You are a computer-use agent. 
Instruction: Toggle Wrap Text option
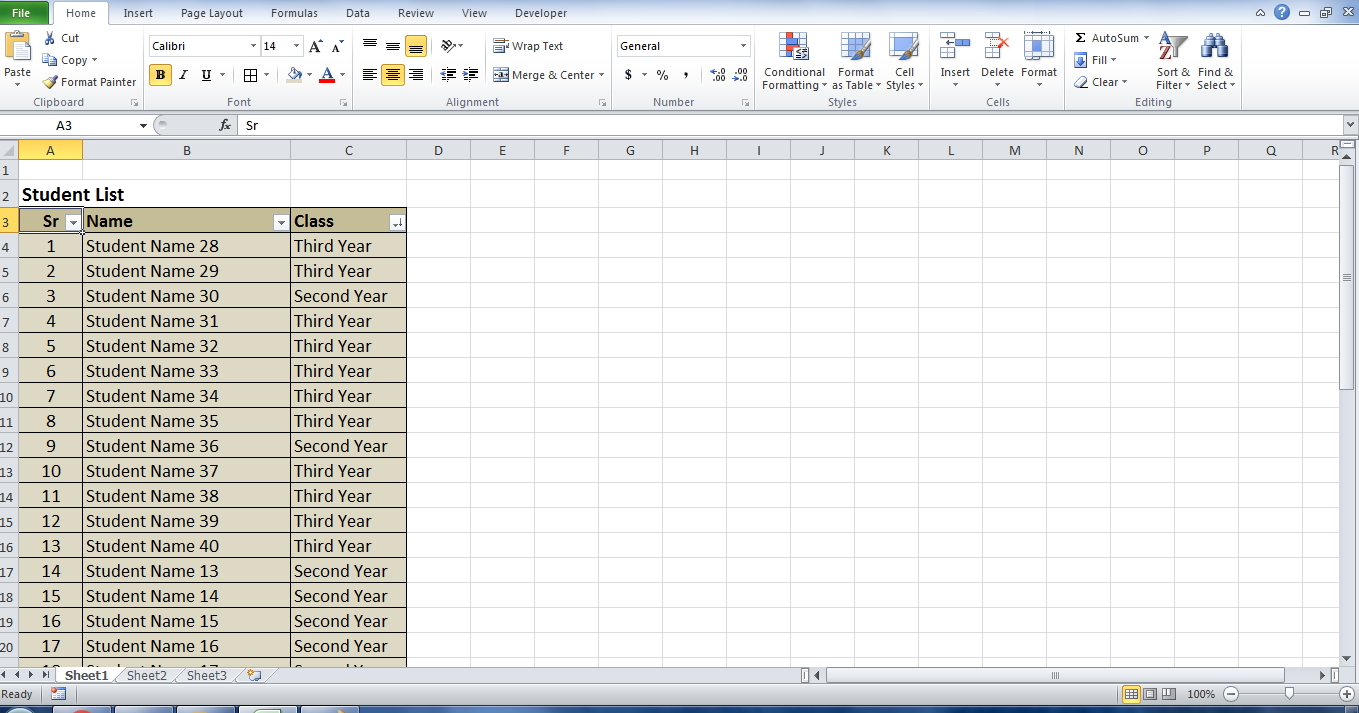(528, 46)
